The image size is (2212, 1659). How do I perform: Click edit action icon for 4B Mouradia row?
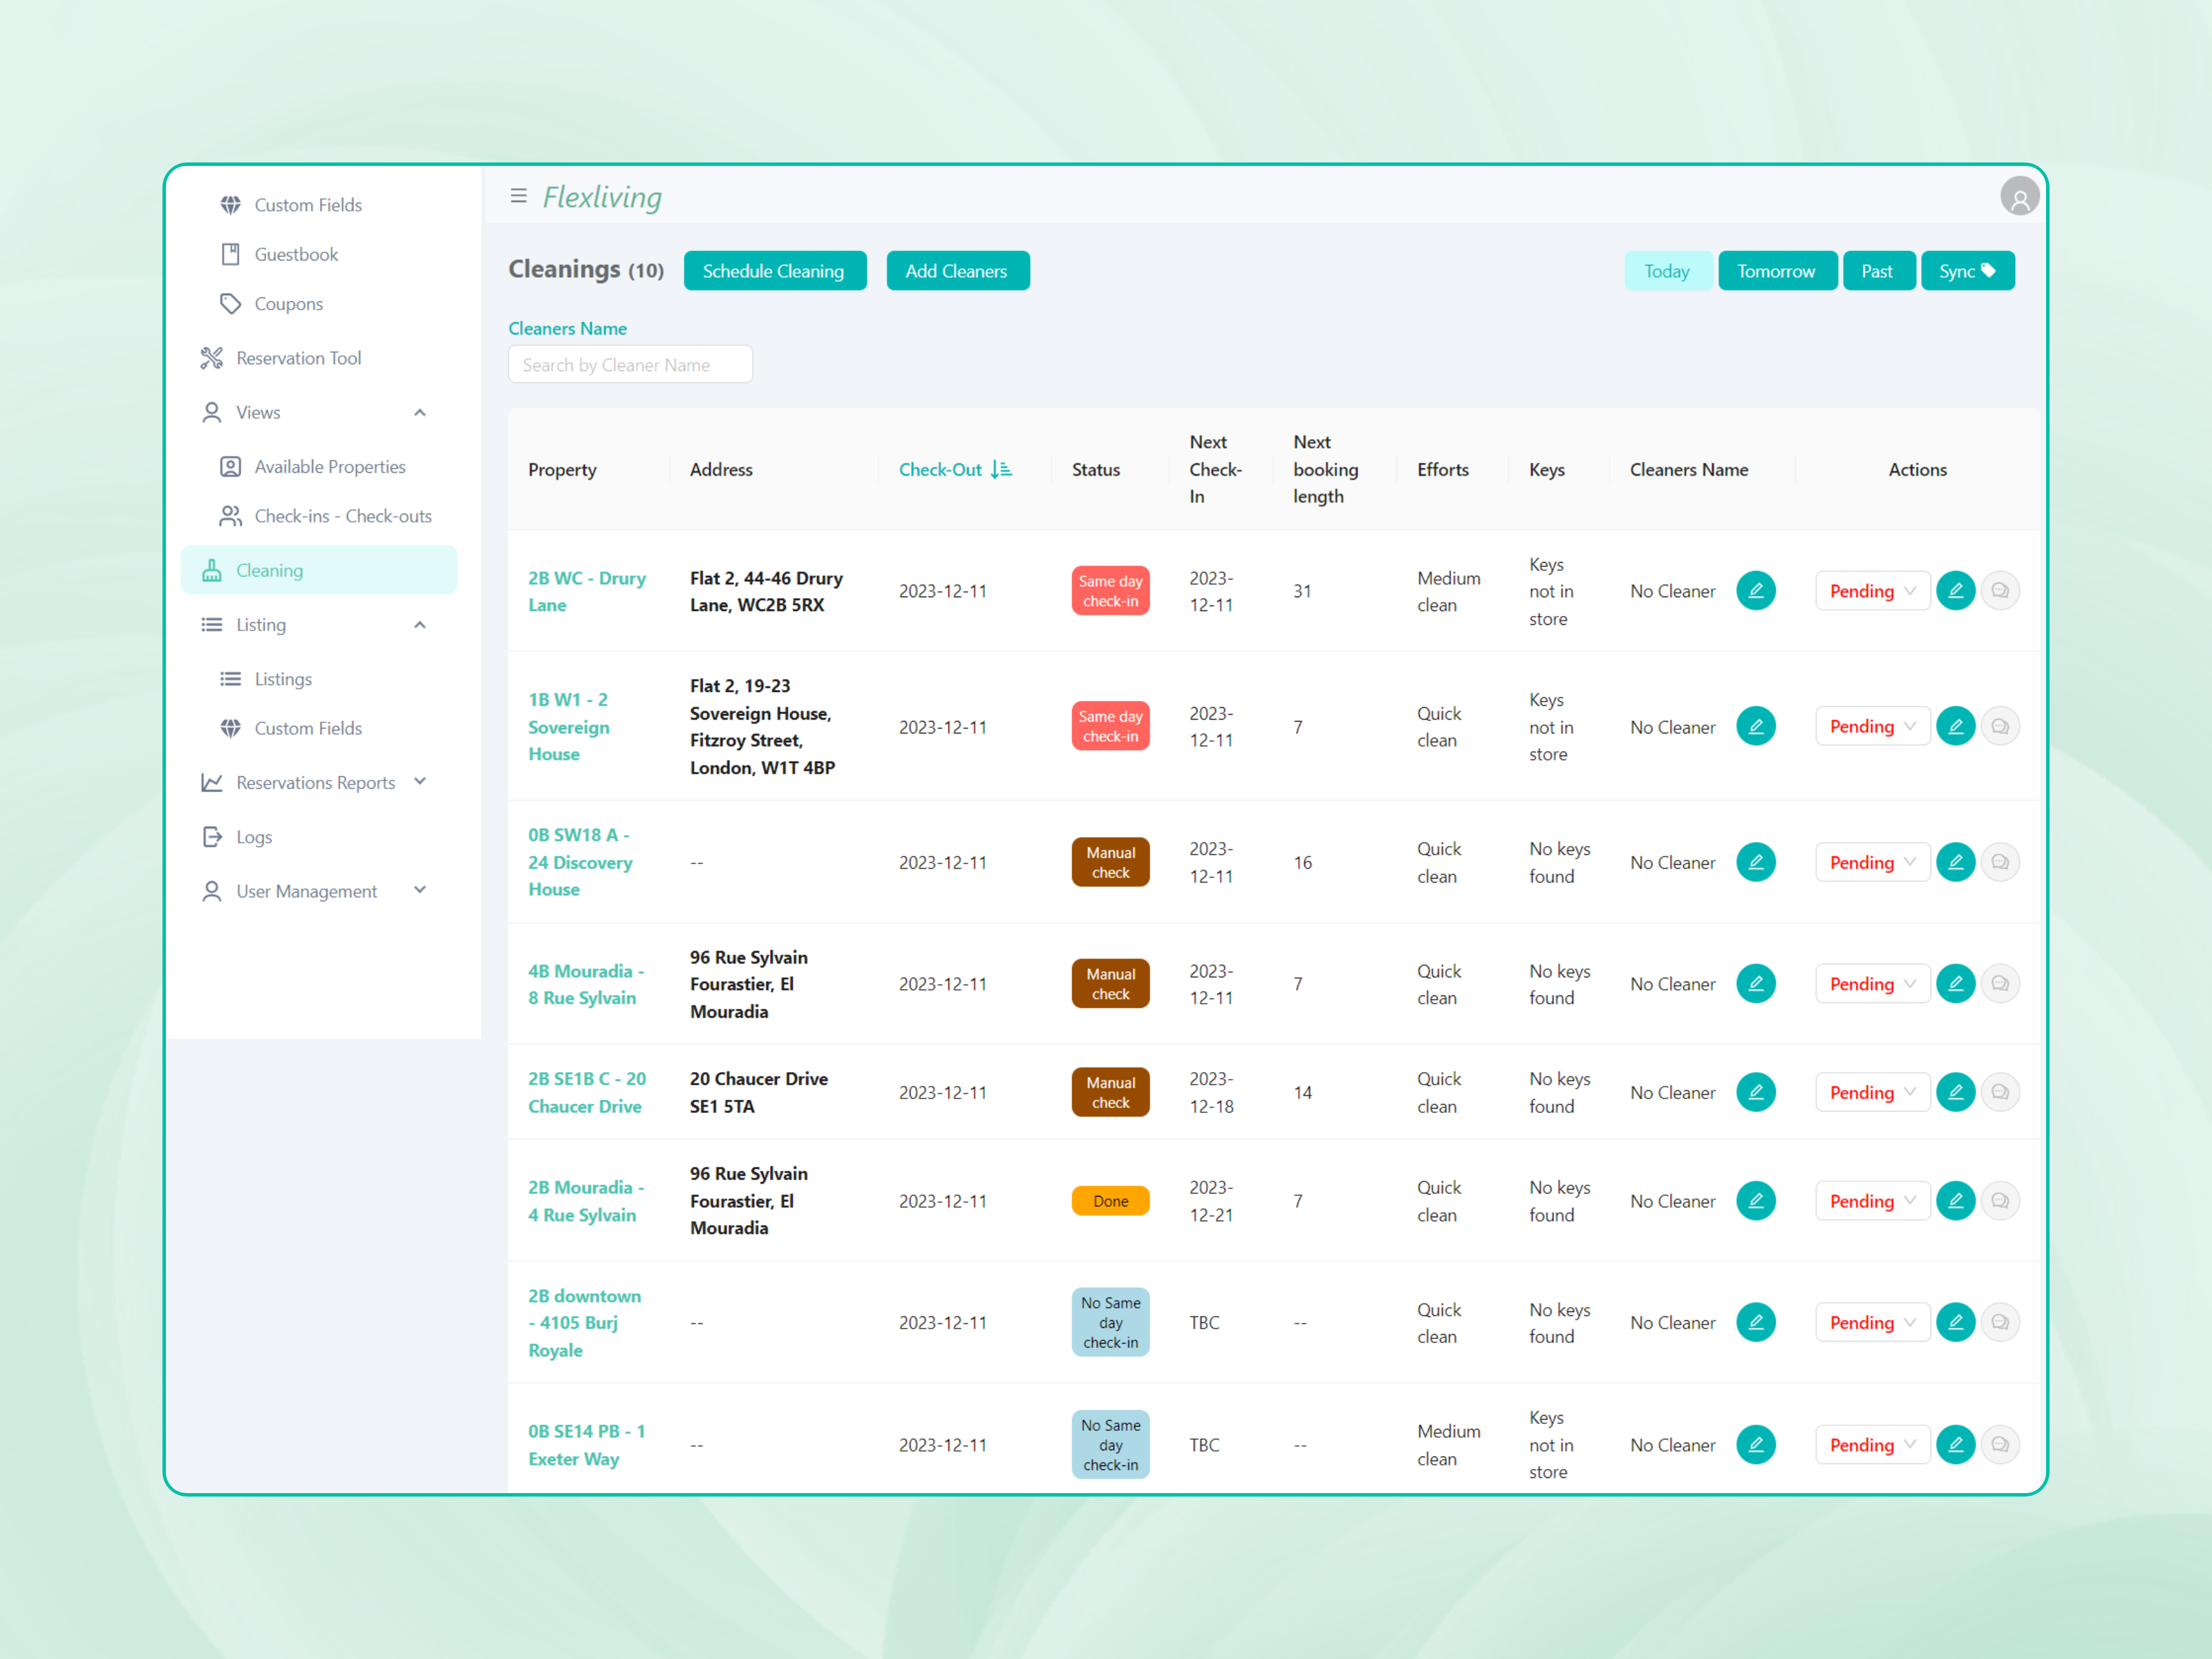(x=1955, y=984)
